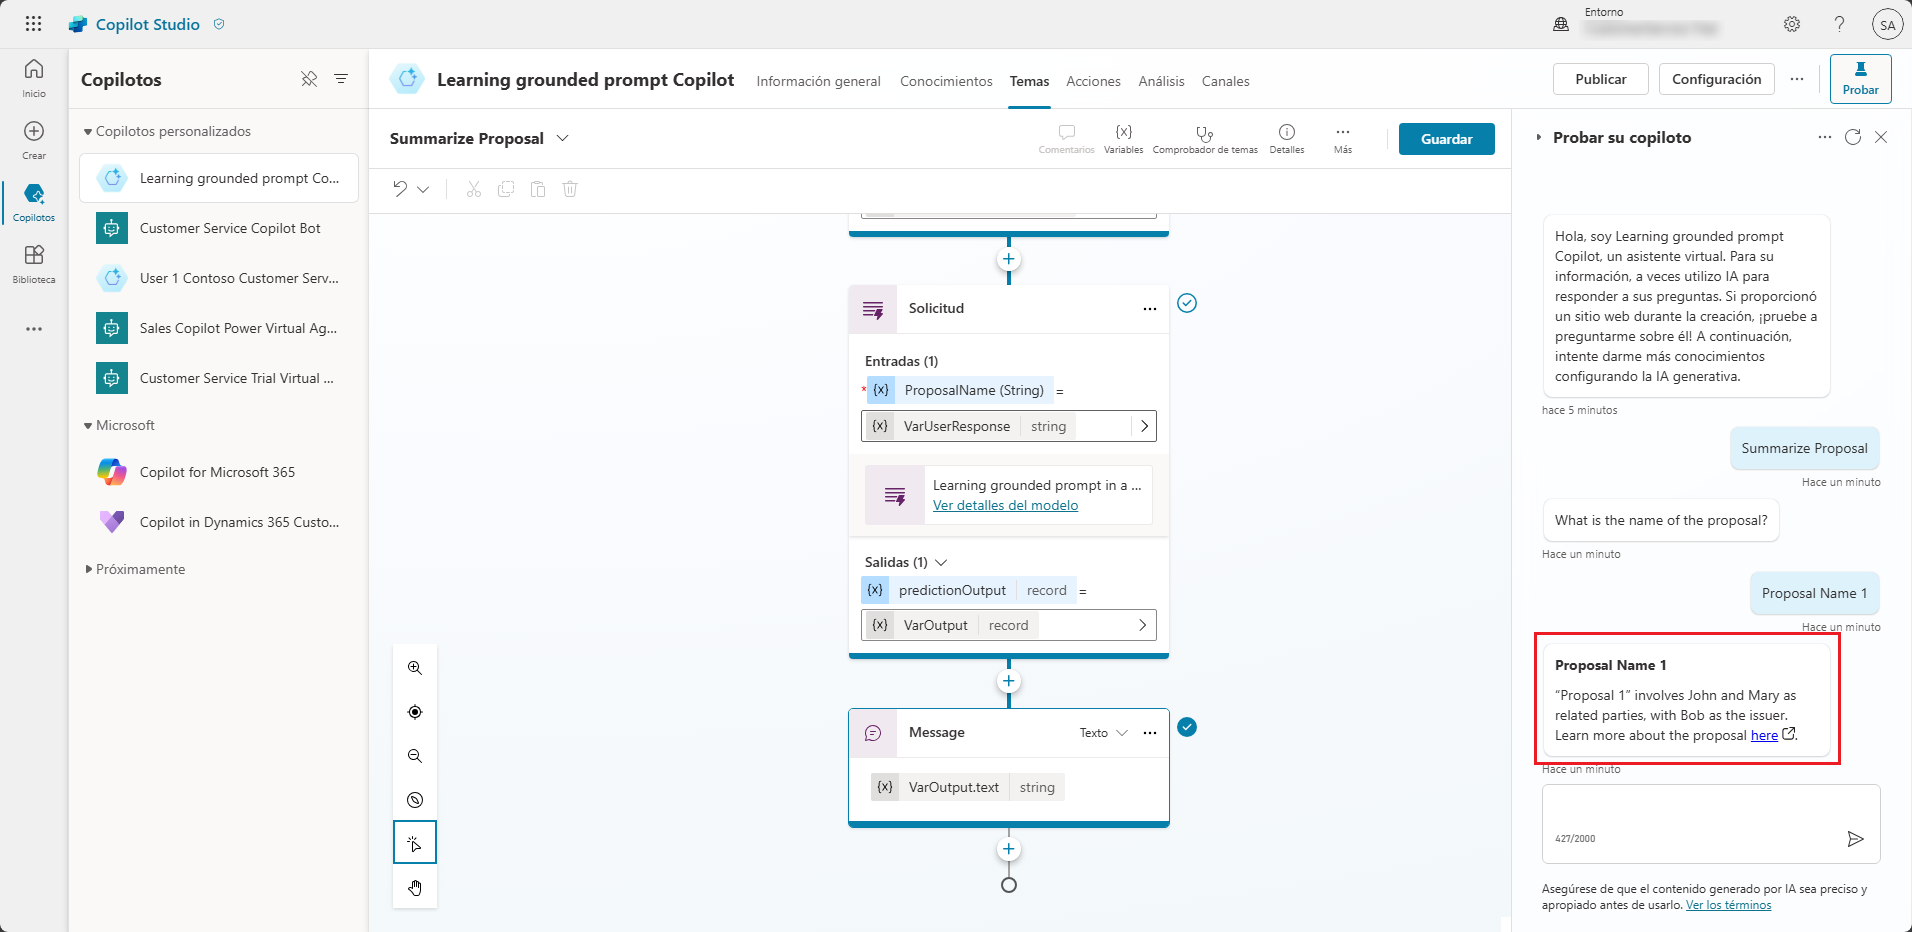The height and width of the screenshot is (932, 1912).
Task: Select Customer Service Copilot Bot
Action: pos(219,228)
